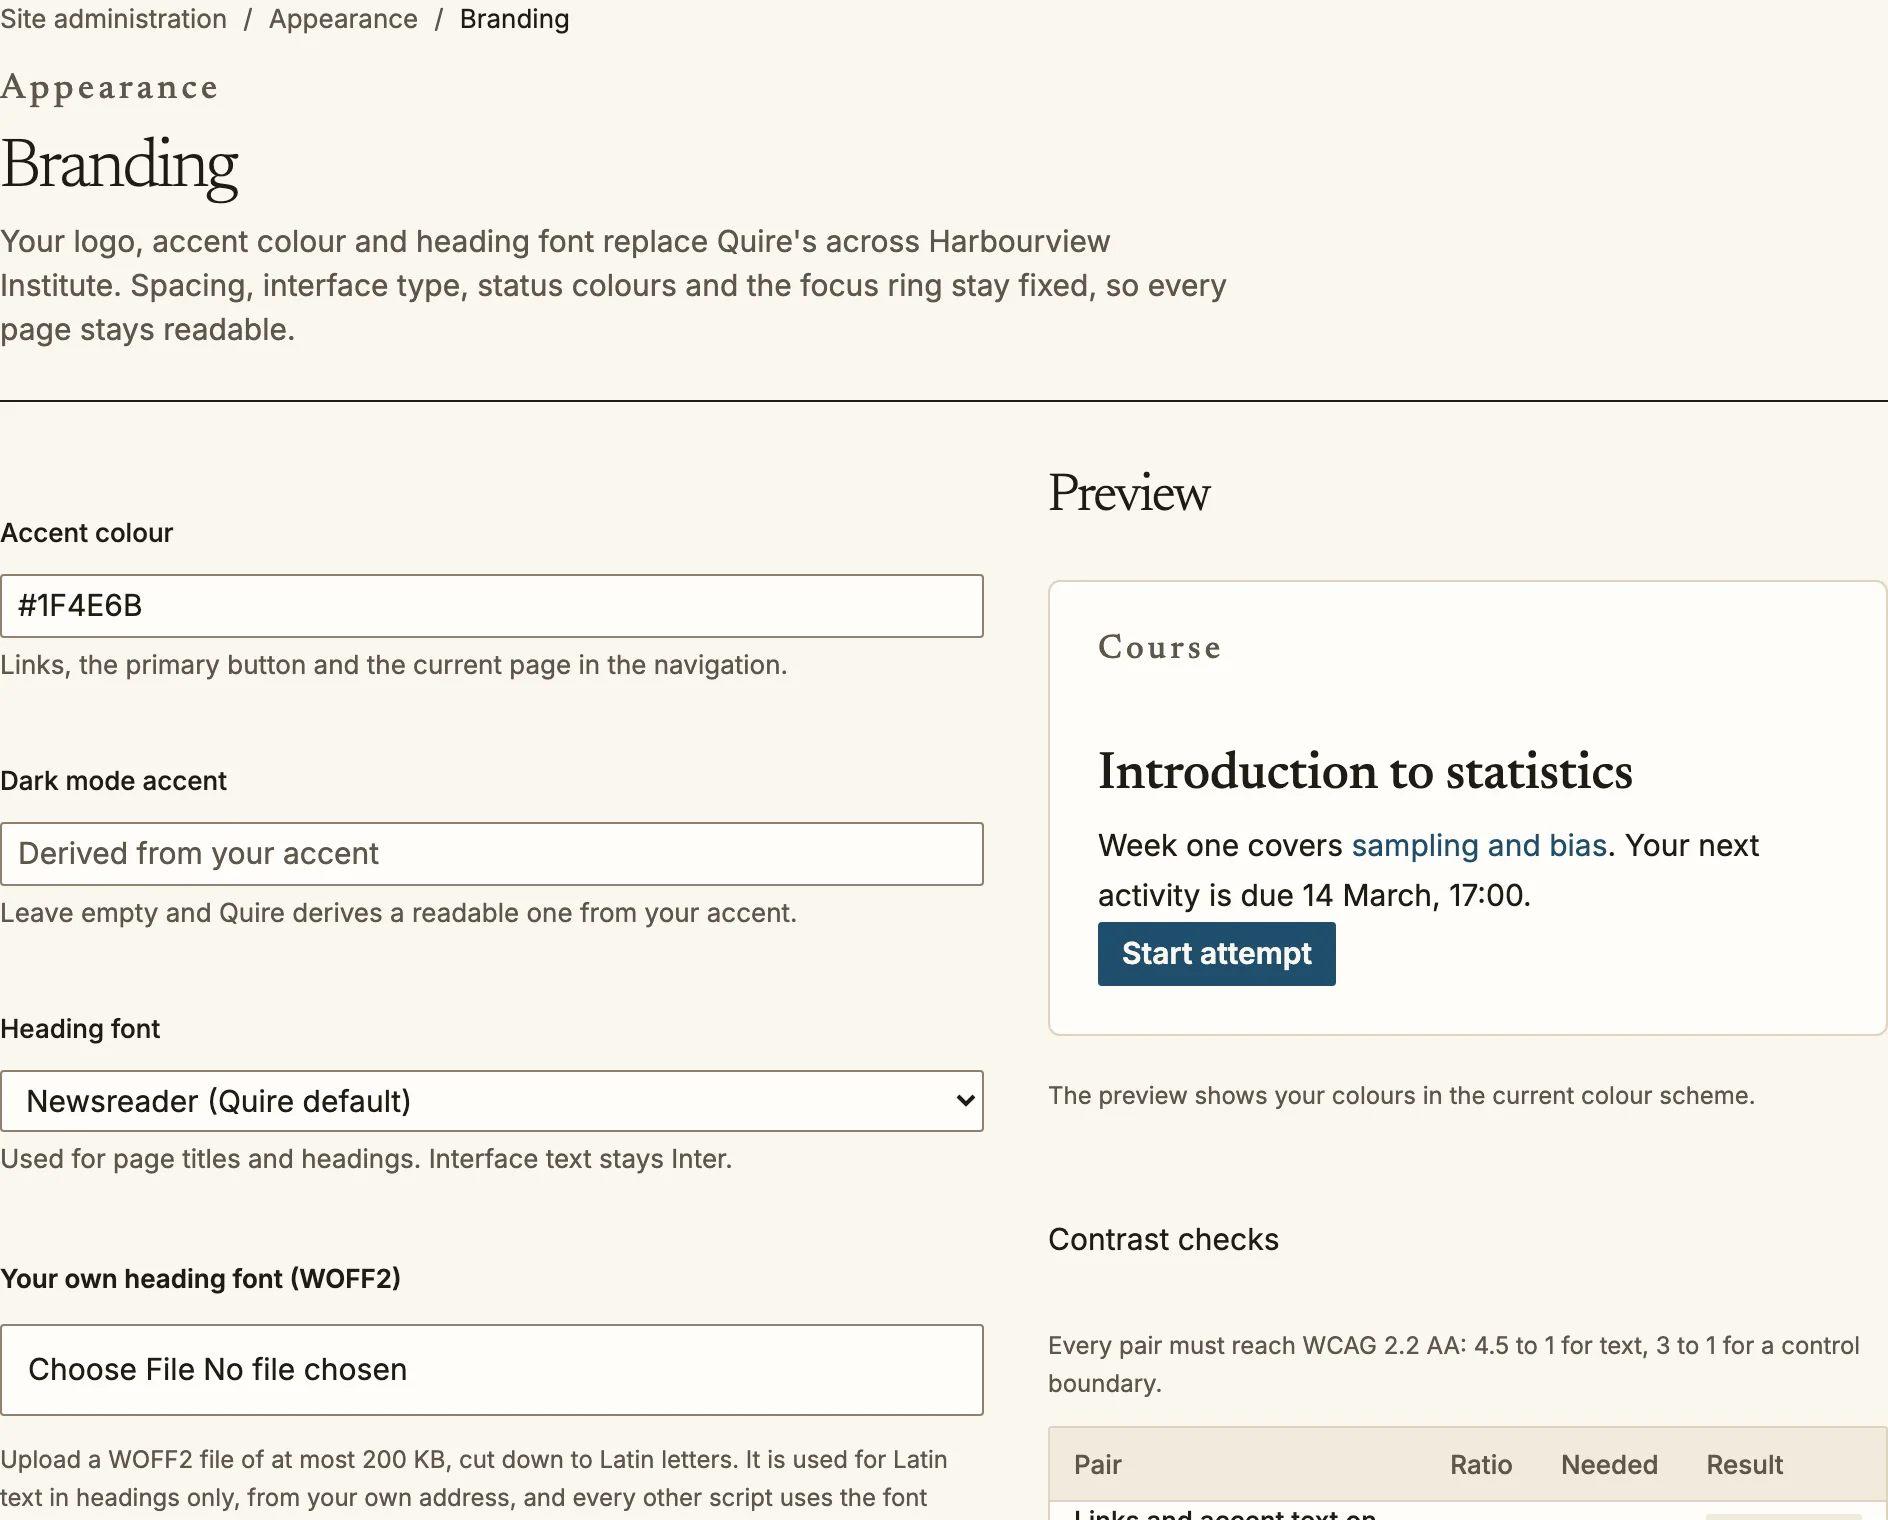Select the Pair column header

[x=1097, y=1465]
